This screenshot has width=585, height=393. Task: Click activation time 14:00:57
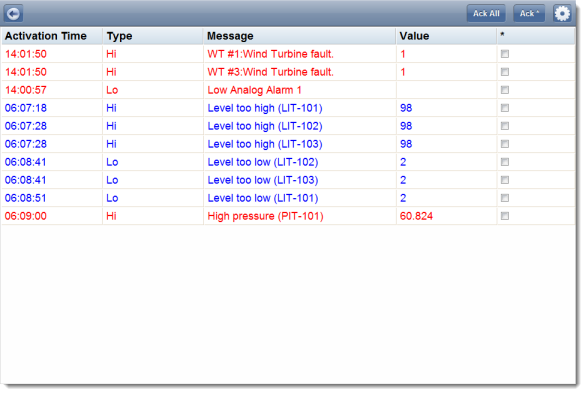(x=26, y=90)
